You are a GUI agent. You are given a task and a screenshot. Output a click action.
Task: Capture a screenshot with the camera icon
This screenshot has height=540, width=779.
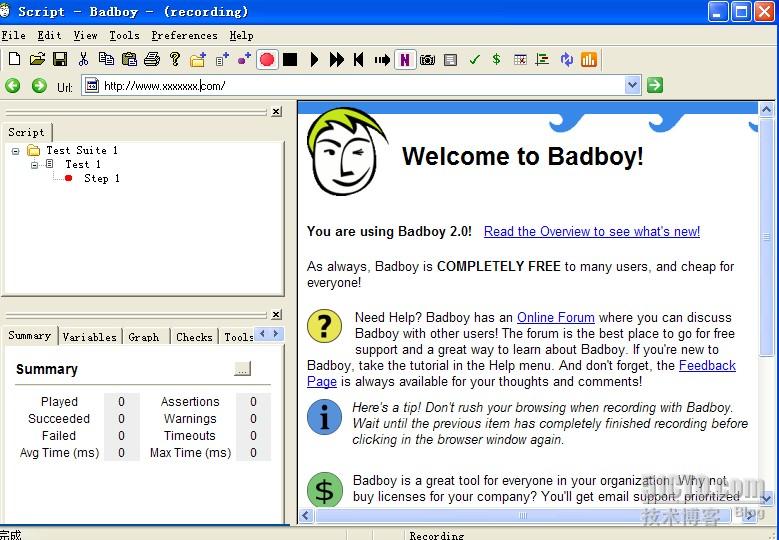pos(427,60)
